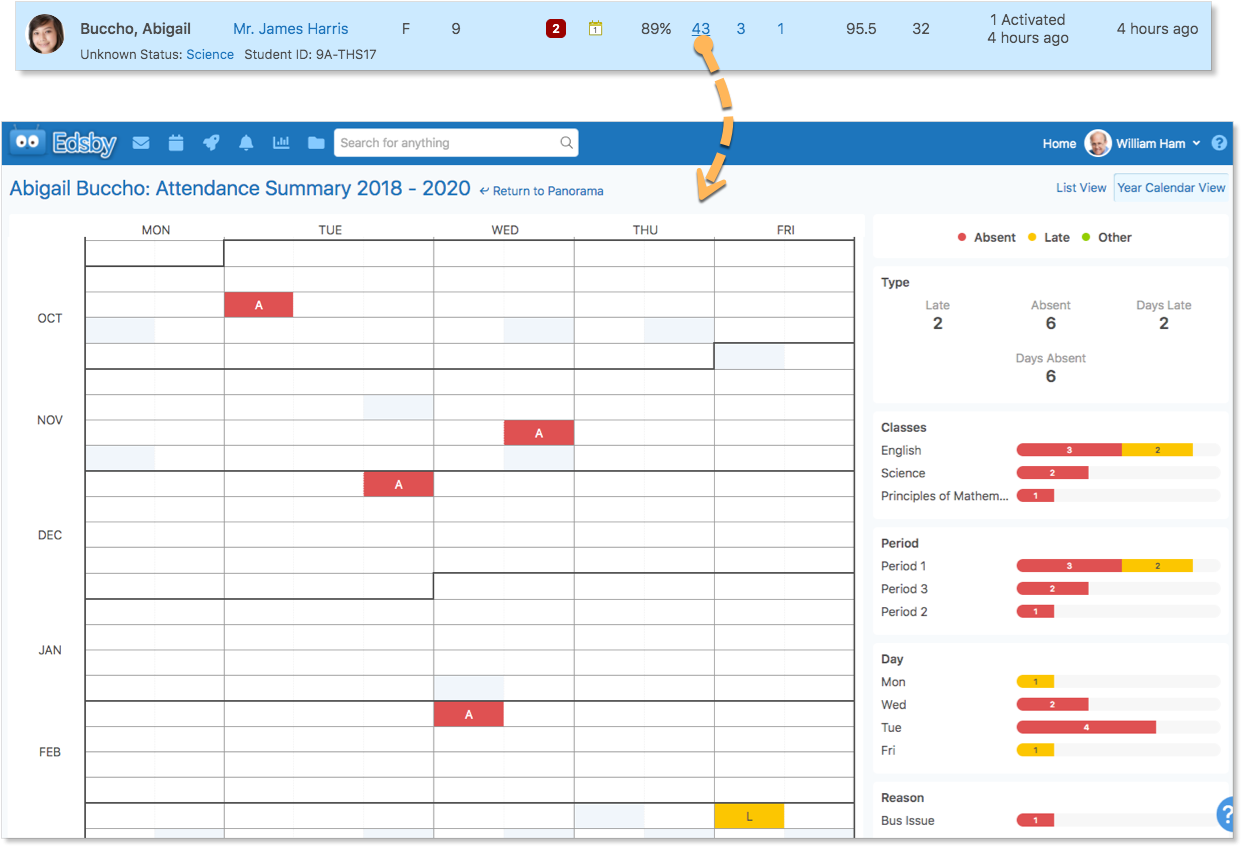Screen dimensions: 1243x850
Task: Click the search magnifier icon
Action: click(x=566, y=143)
